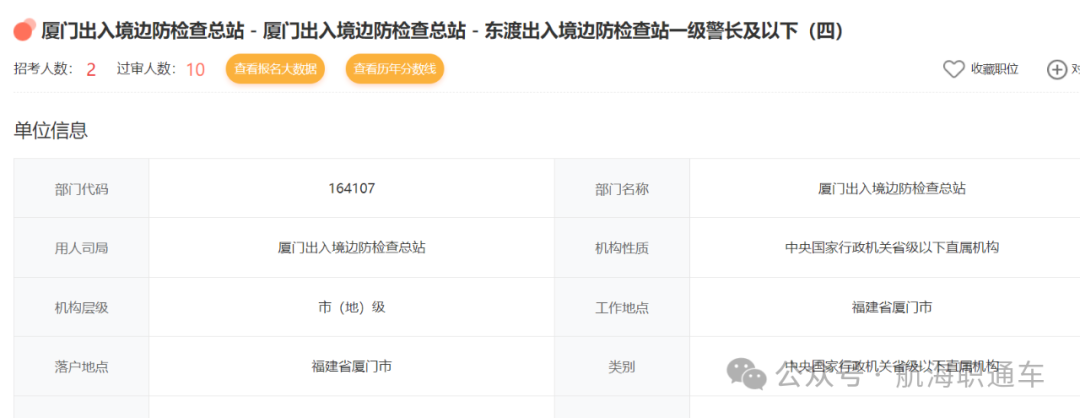Screen dimensions: 1080x418
Task: Click the 机构层级 label cell
Action: [x=81, y=307]
